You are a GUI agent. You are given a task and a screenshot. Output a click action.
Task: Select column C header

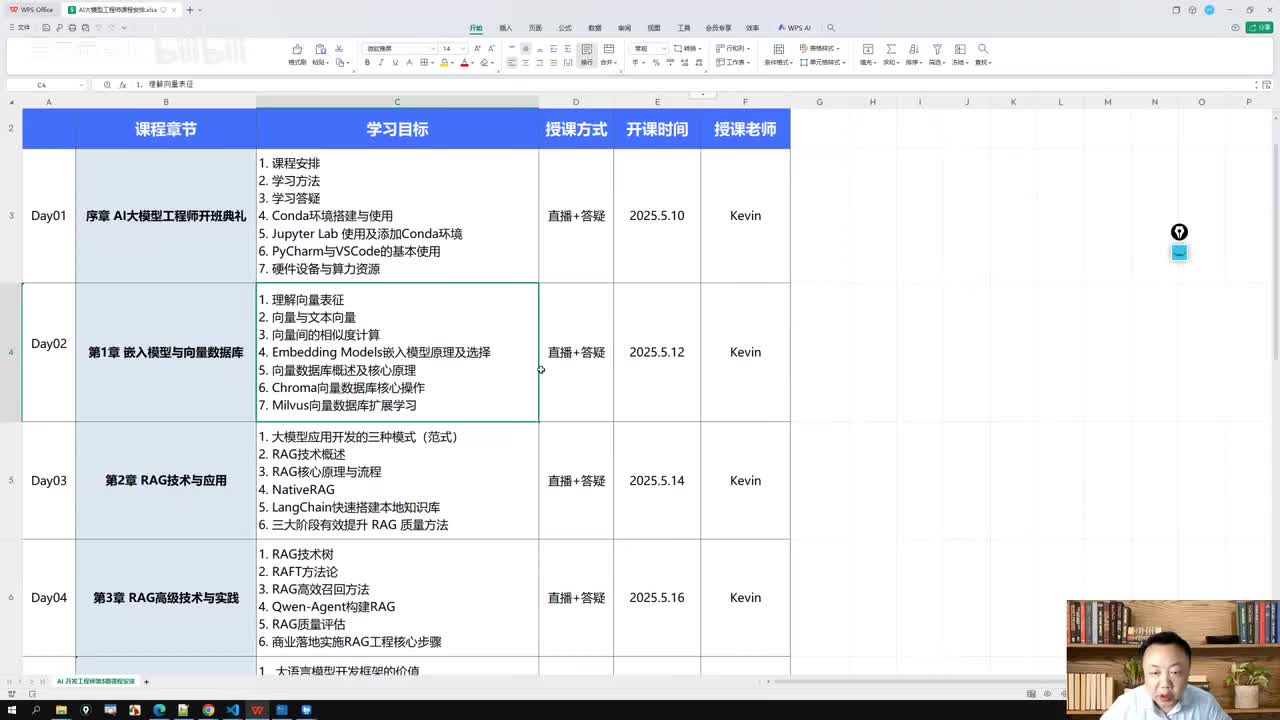click(x=397, y=102)
